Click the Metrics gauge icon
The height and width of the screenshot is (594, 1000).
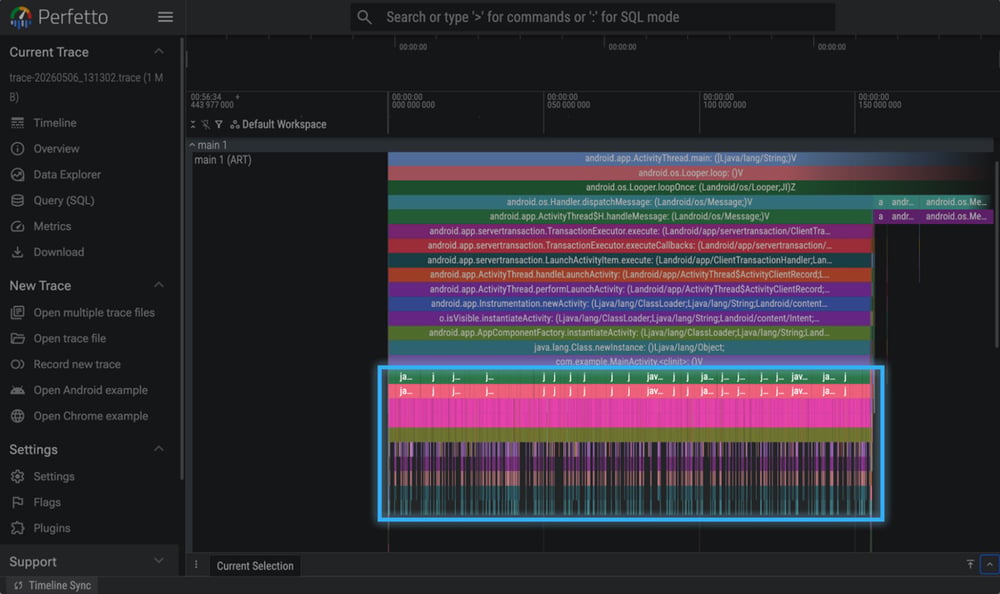point(17,226)
